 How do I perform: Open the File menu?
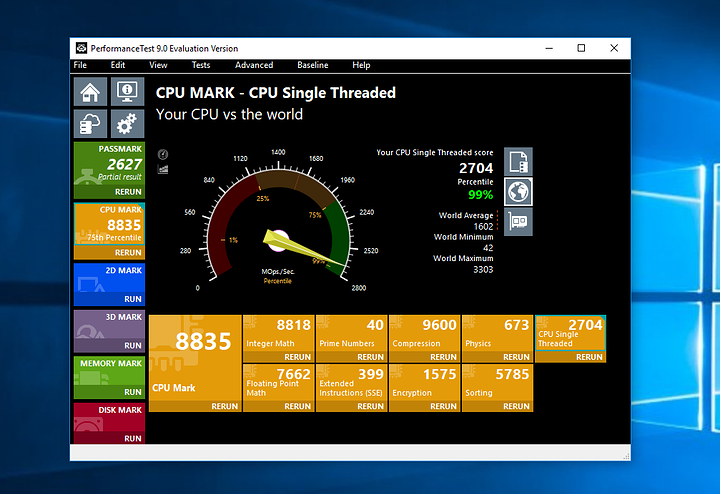point(80,65)
